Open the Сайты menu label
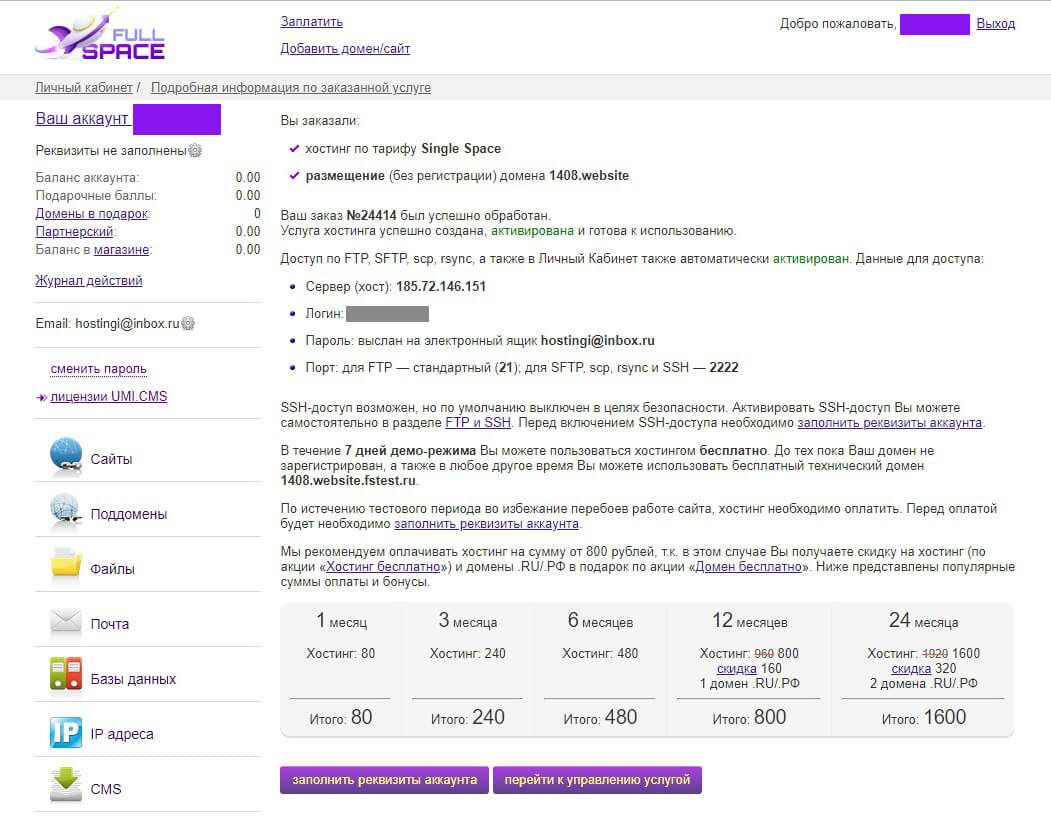The height and width of the screenshot is (818, 1051). (111, 459)
